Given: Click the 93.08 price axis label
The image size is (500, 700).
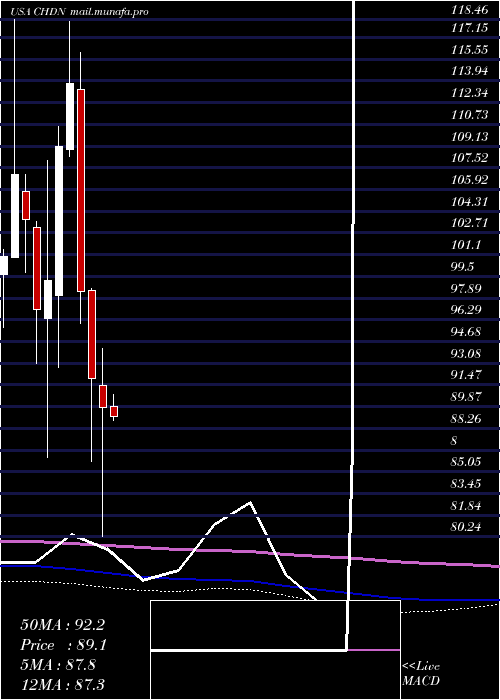Looking at the screenshot, I should (467, 353).
